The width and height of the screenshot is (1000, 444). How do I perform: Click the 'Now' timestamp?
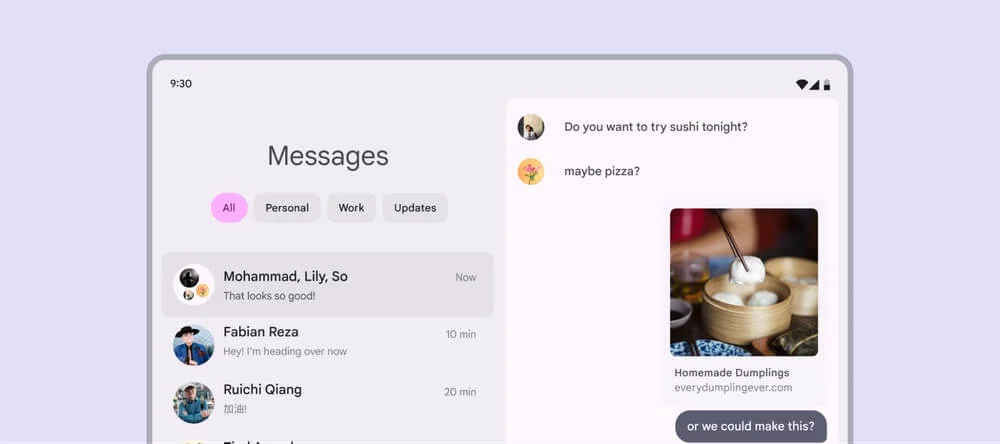466,278
